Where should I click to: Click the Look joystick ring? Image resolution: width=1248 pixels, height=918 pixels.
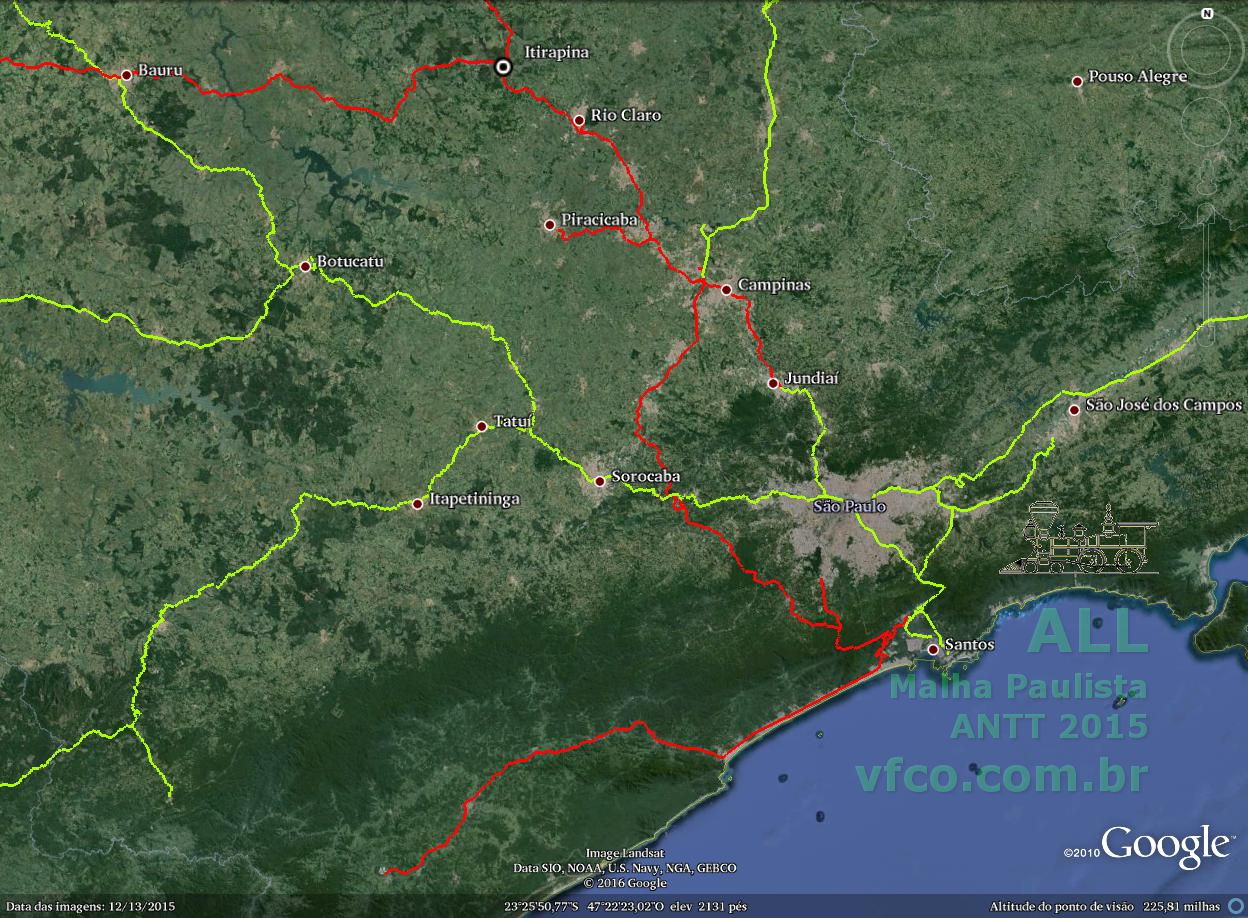[x=1207, y=50]
